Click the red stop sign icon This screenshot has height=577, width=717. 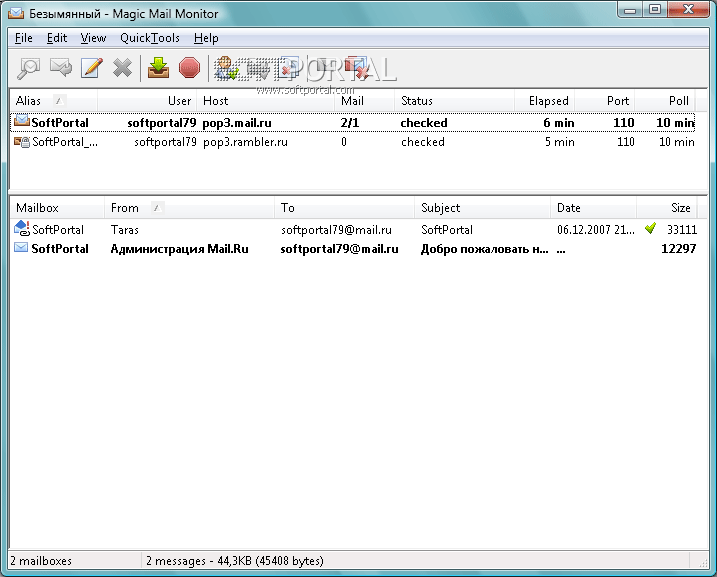click(x=189, y=68)
